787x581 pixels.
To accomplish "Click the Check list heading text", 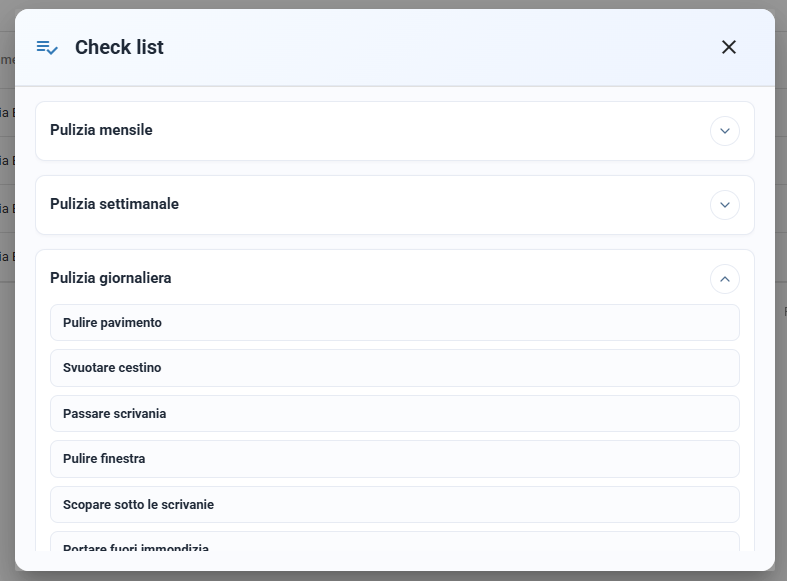I will click(x=119, y=47).
